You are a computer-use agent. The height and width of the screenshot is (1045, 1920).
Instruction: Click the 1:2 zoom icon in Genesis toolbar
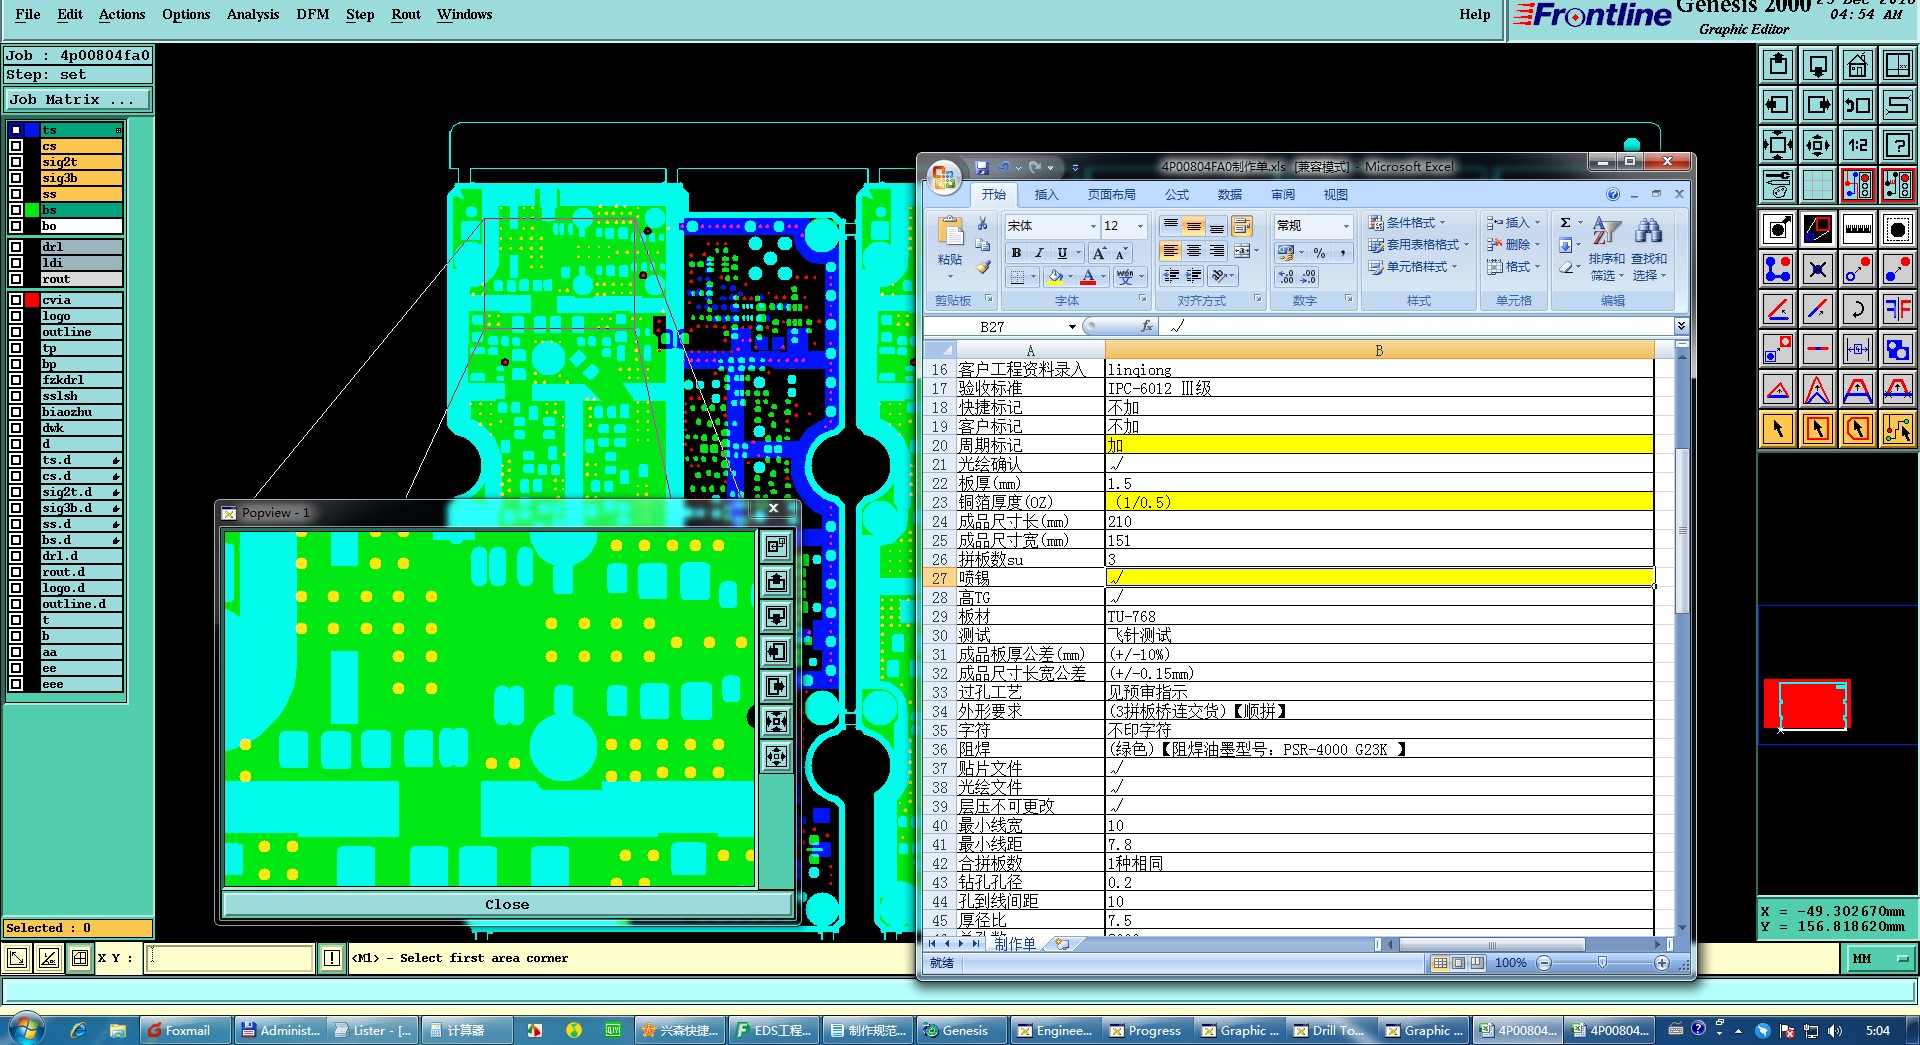[x=1858, y=145]
